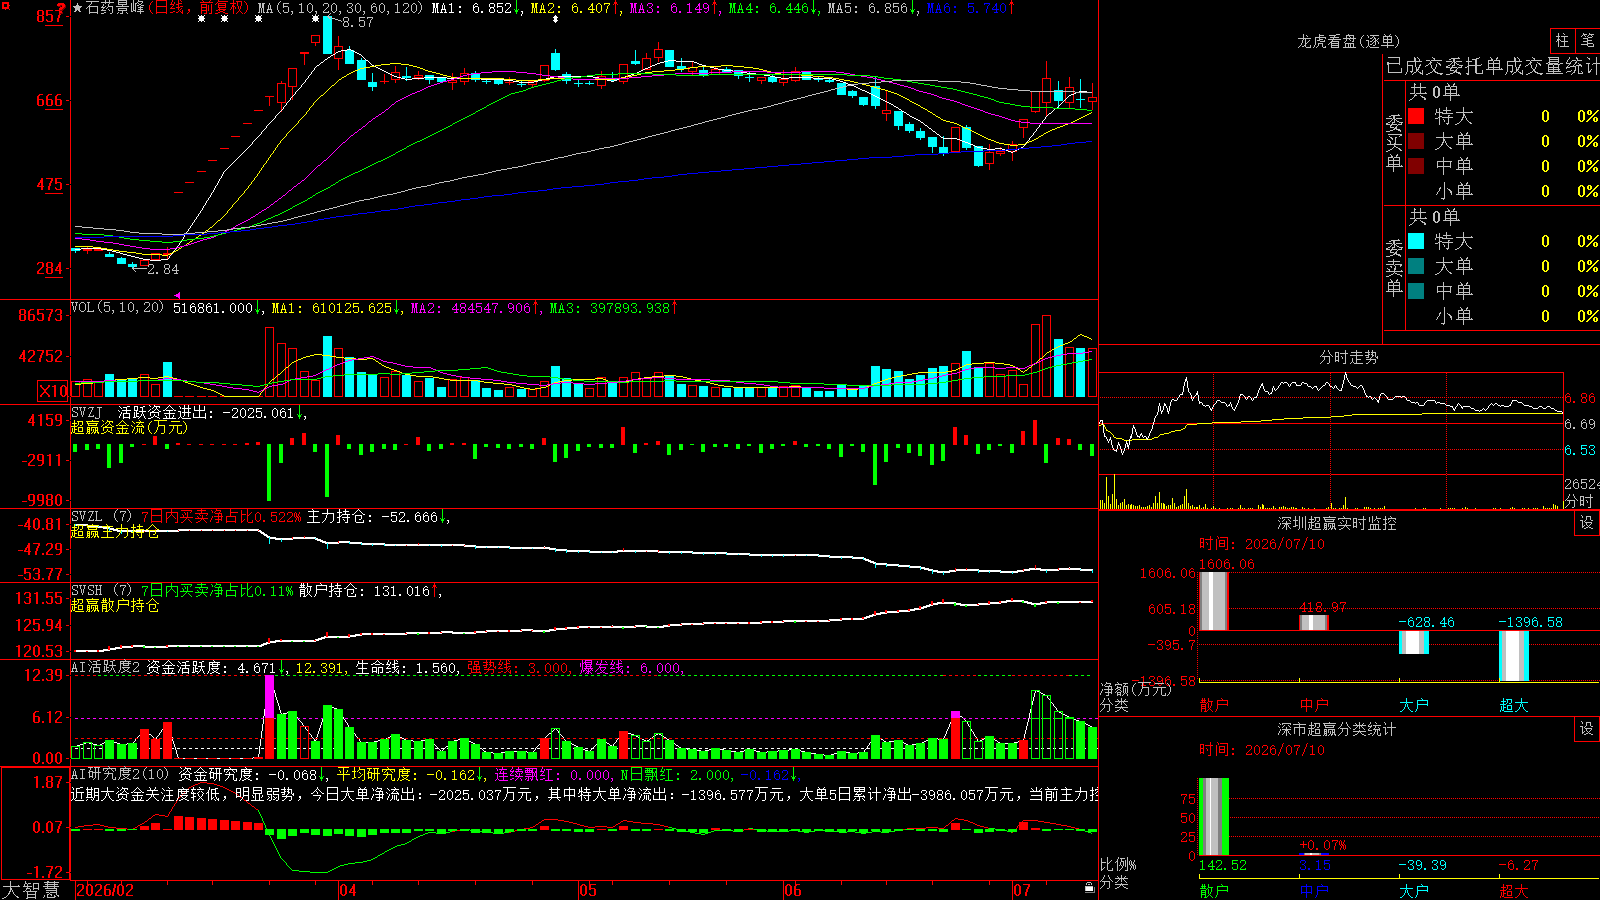This screenshot has height=900, width=1600.
Task: Select the SVZL (7) indicator label
Action: 101,517
